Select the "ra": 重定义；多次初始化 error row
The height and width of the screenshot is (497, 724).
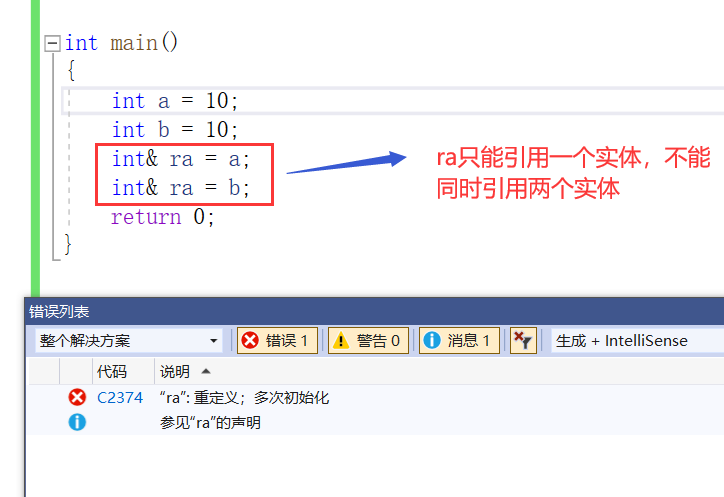(x=376, y=398)
